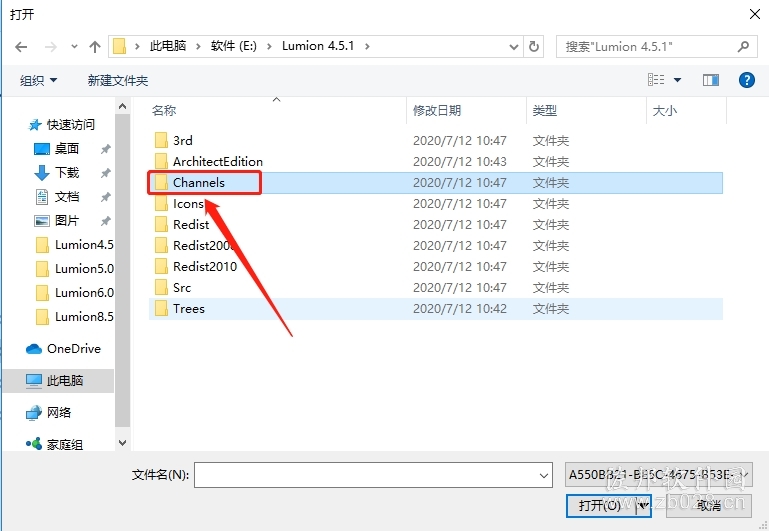Sort by 类型 column header

[544, 110]
